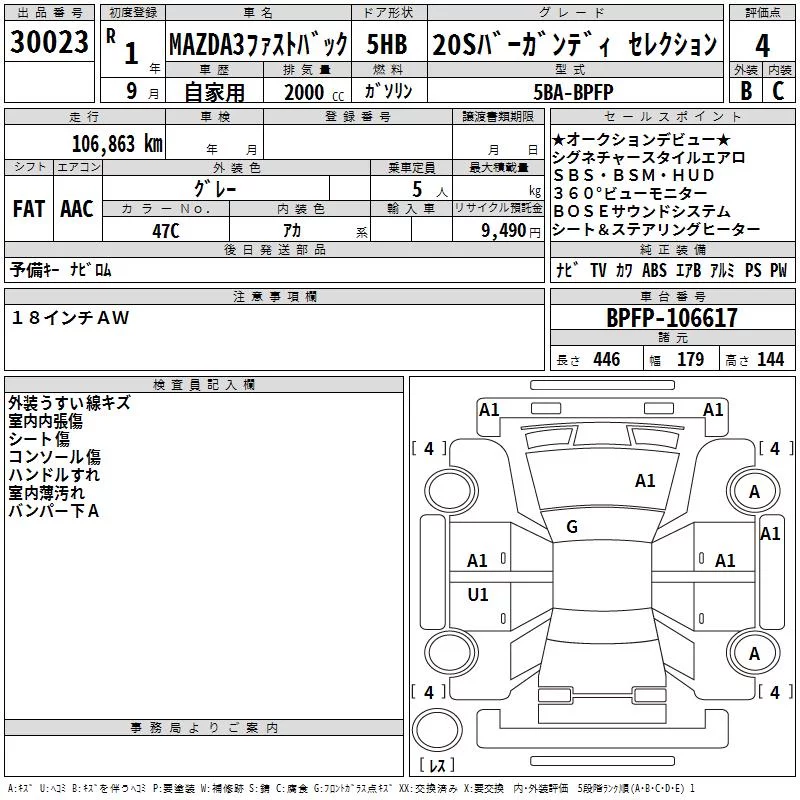
Task: Click the sales point BOSEサウンドシステム
Action: tap(642, 211)
